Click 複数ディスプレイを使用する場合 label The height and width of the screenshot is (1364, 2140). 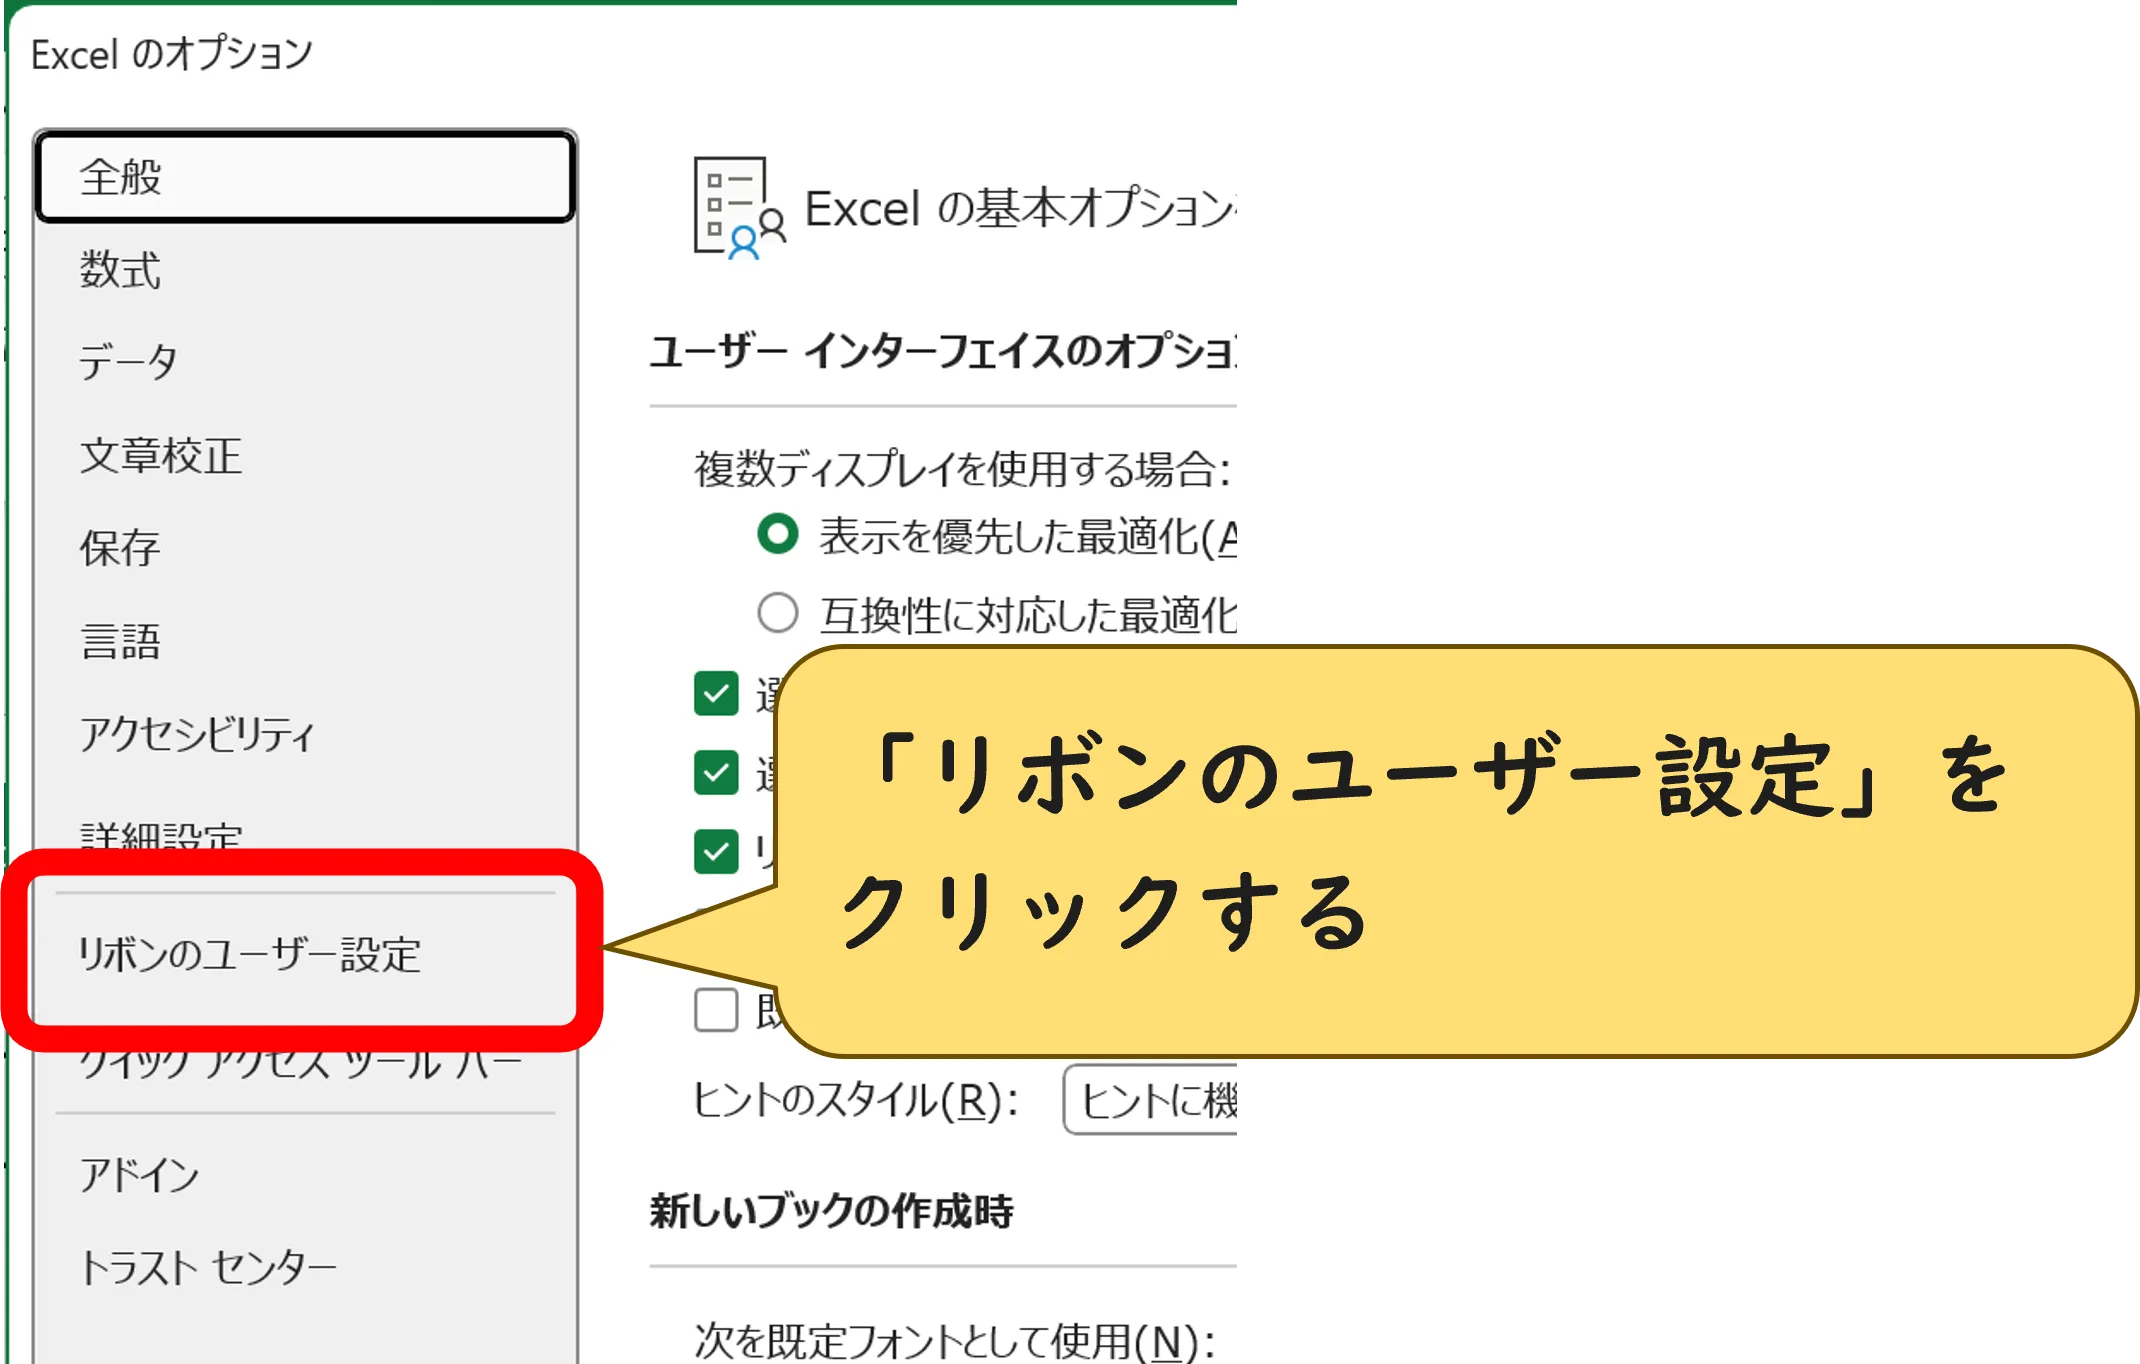tap(962, 469)
